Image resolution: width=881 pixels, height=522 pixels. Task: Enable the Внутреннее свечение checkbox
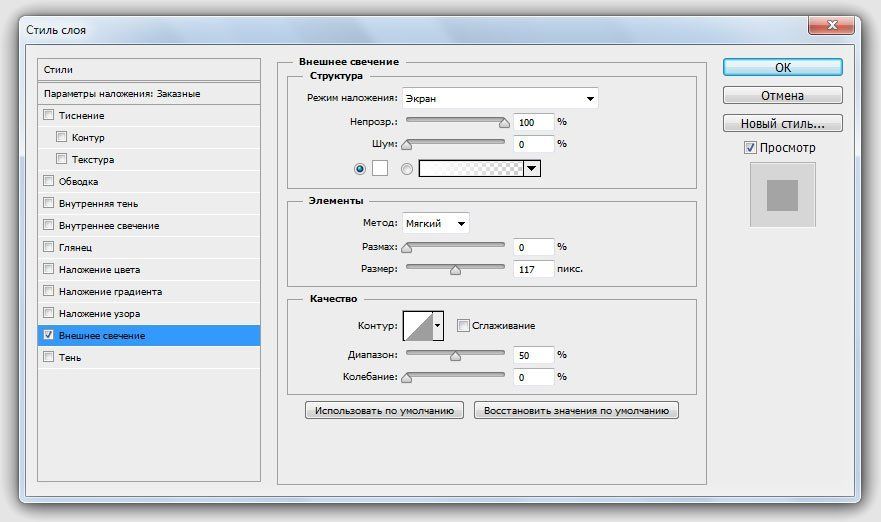pyautogui.click(x=49, y=225)
